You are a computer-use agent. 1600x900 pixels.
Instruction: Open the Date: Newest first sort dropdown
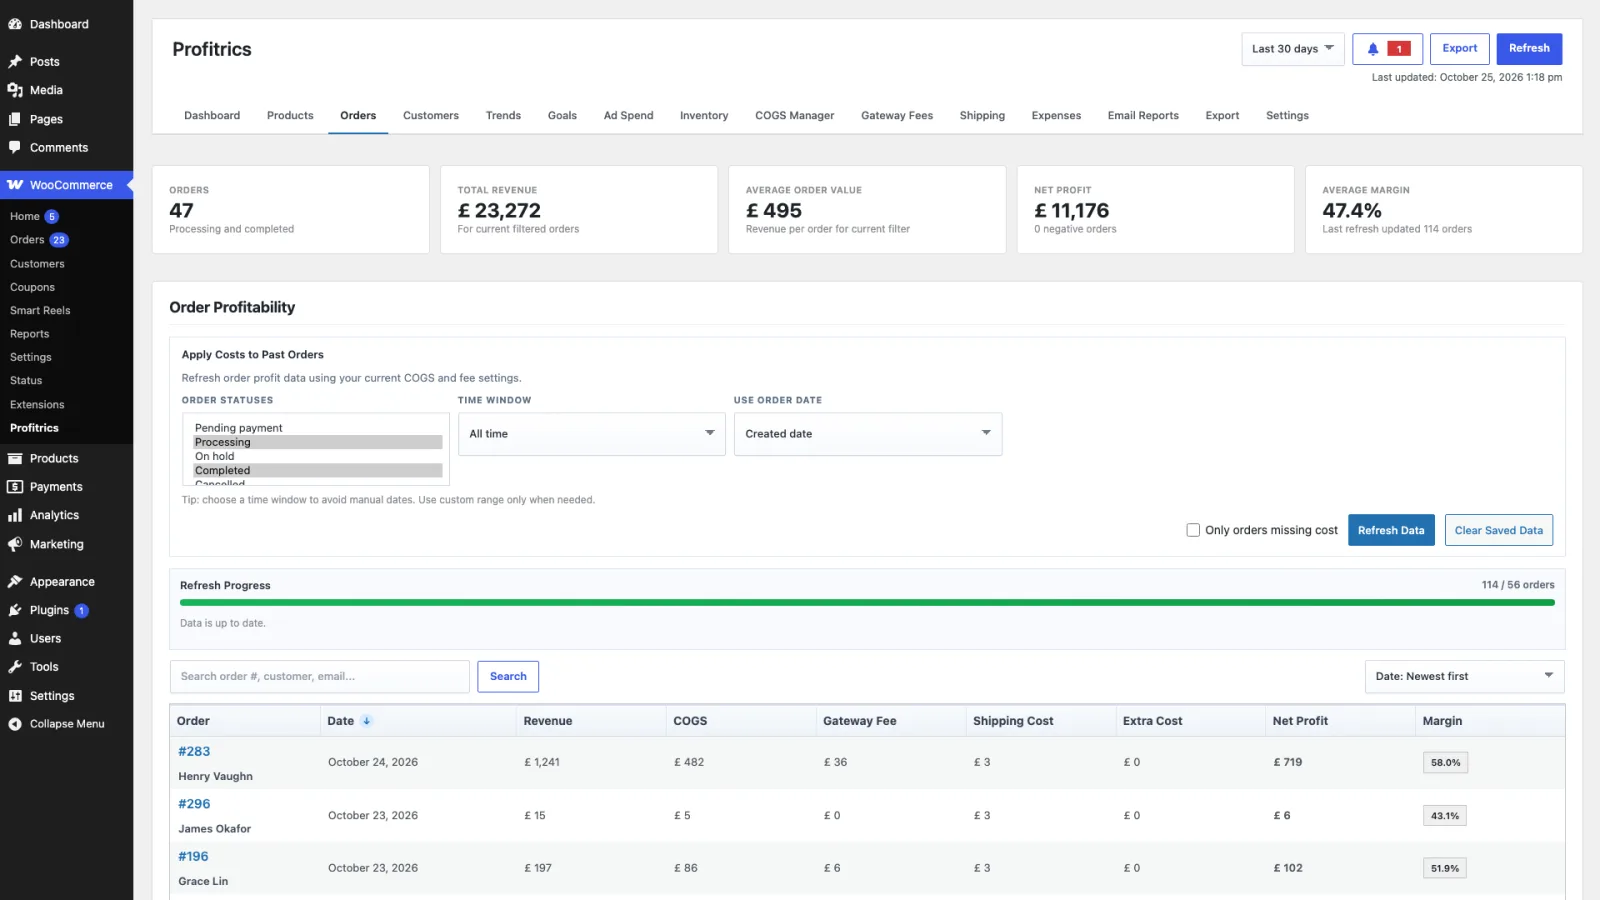tap(1464, 677)
